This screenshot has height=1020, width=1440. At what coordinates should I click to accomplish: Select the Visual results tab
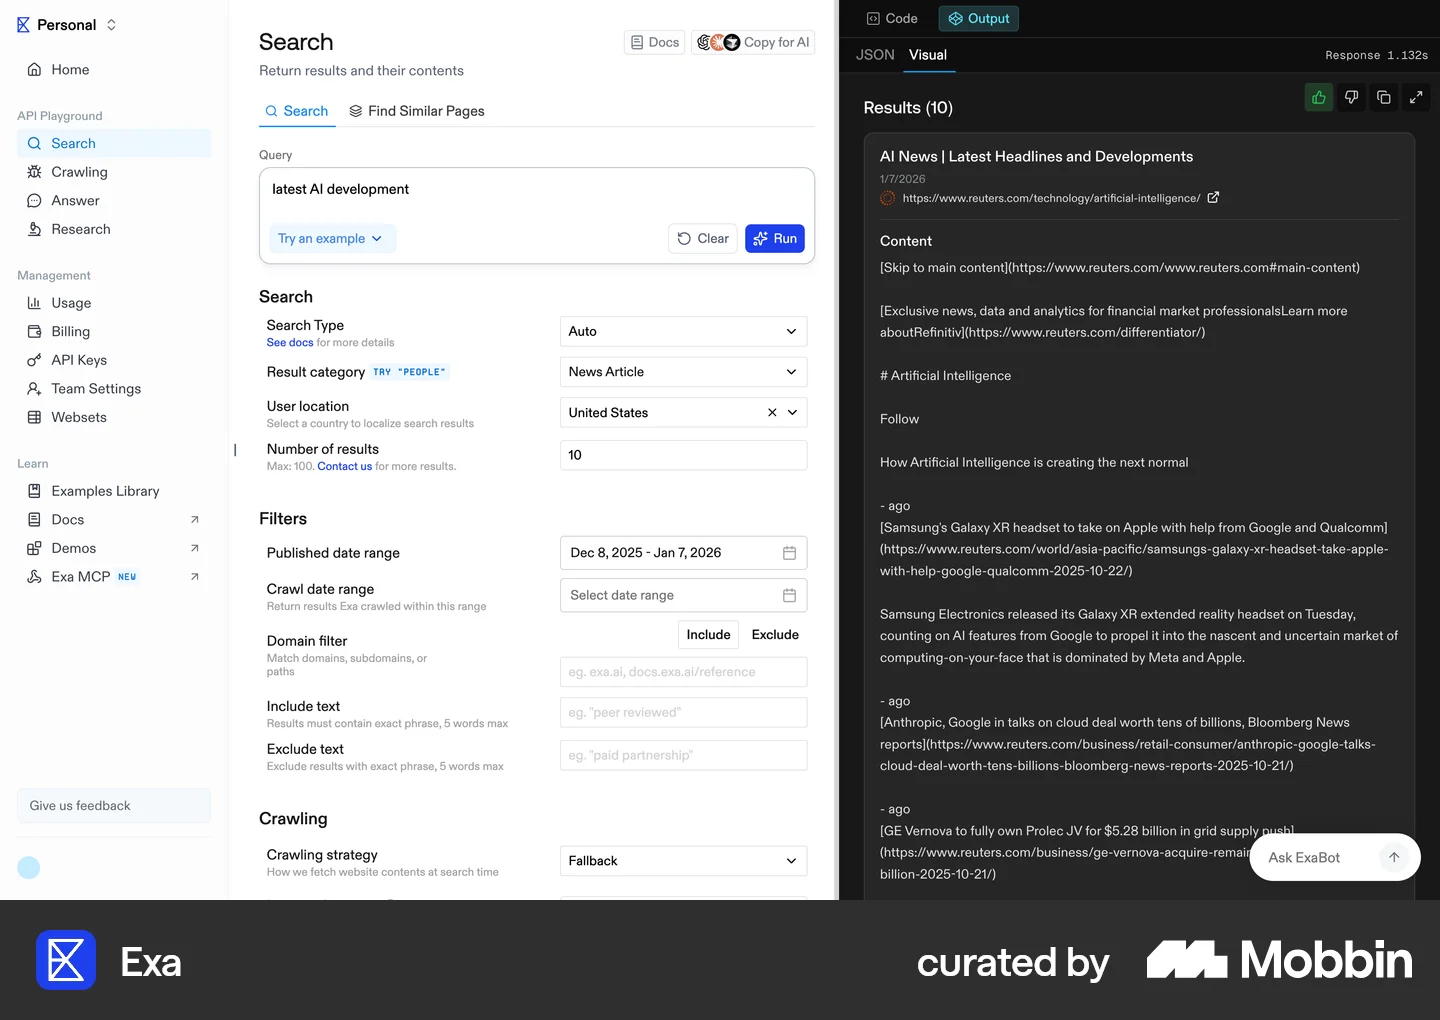[x=928, y=55]
